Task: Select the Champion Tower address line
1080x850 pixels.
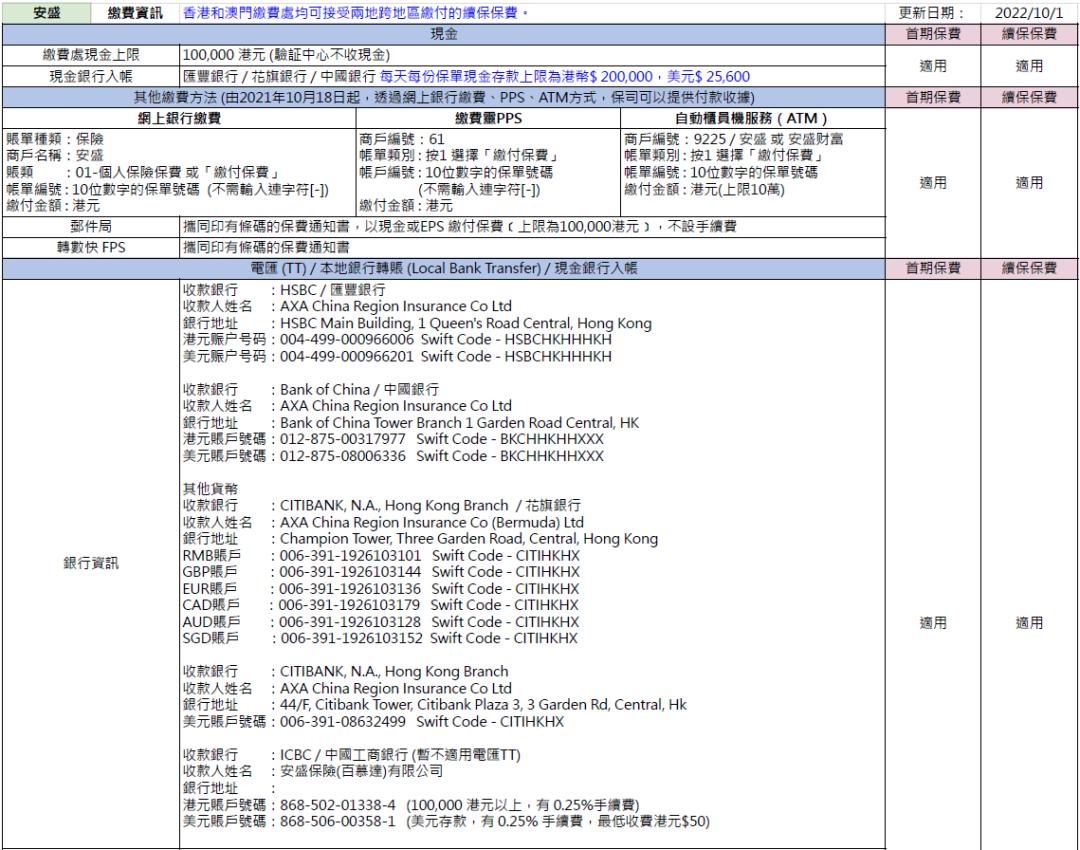Action: point(420,539)
